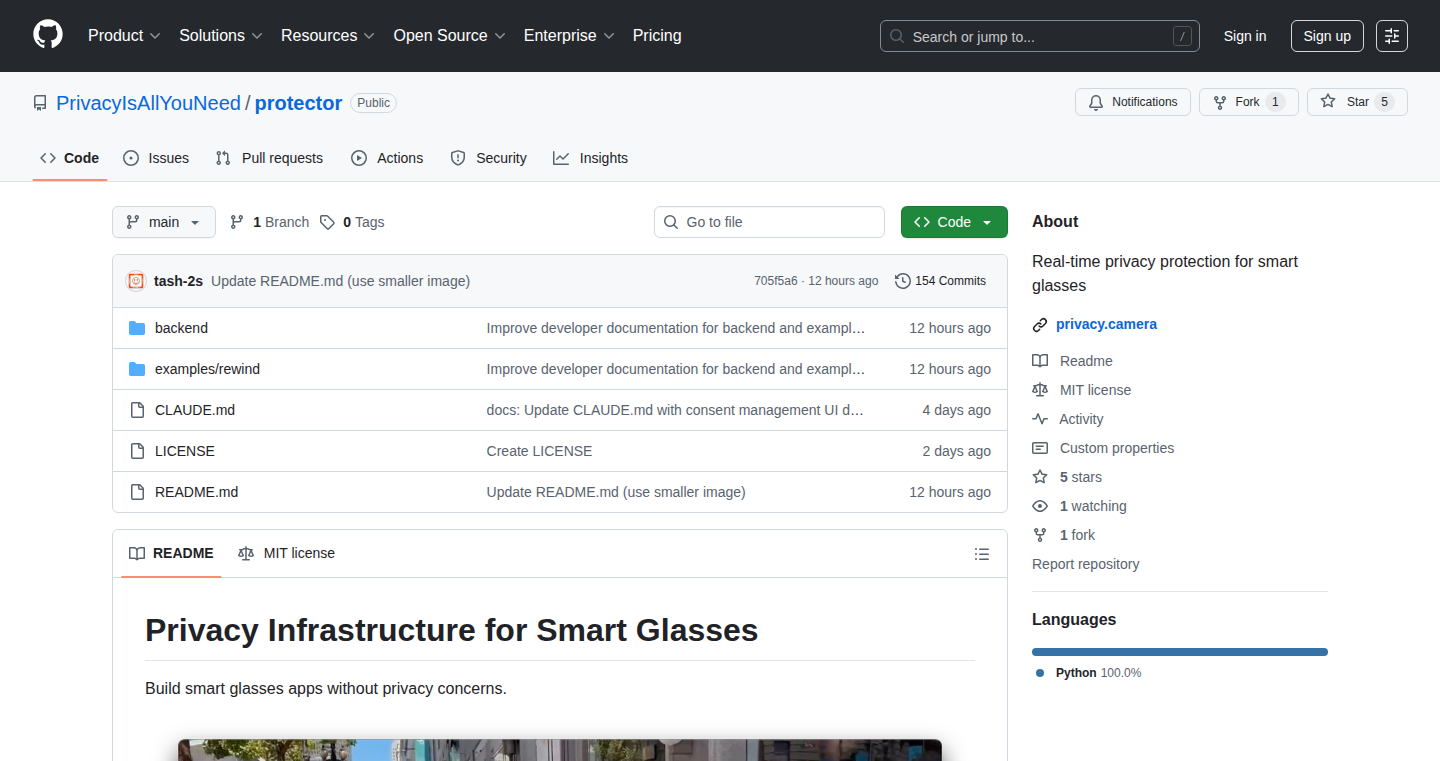Click the tash-2s avatar image

[136, 281]
